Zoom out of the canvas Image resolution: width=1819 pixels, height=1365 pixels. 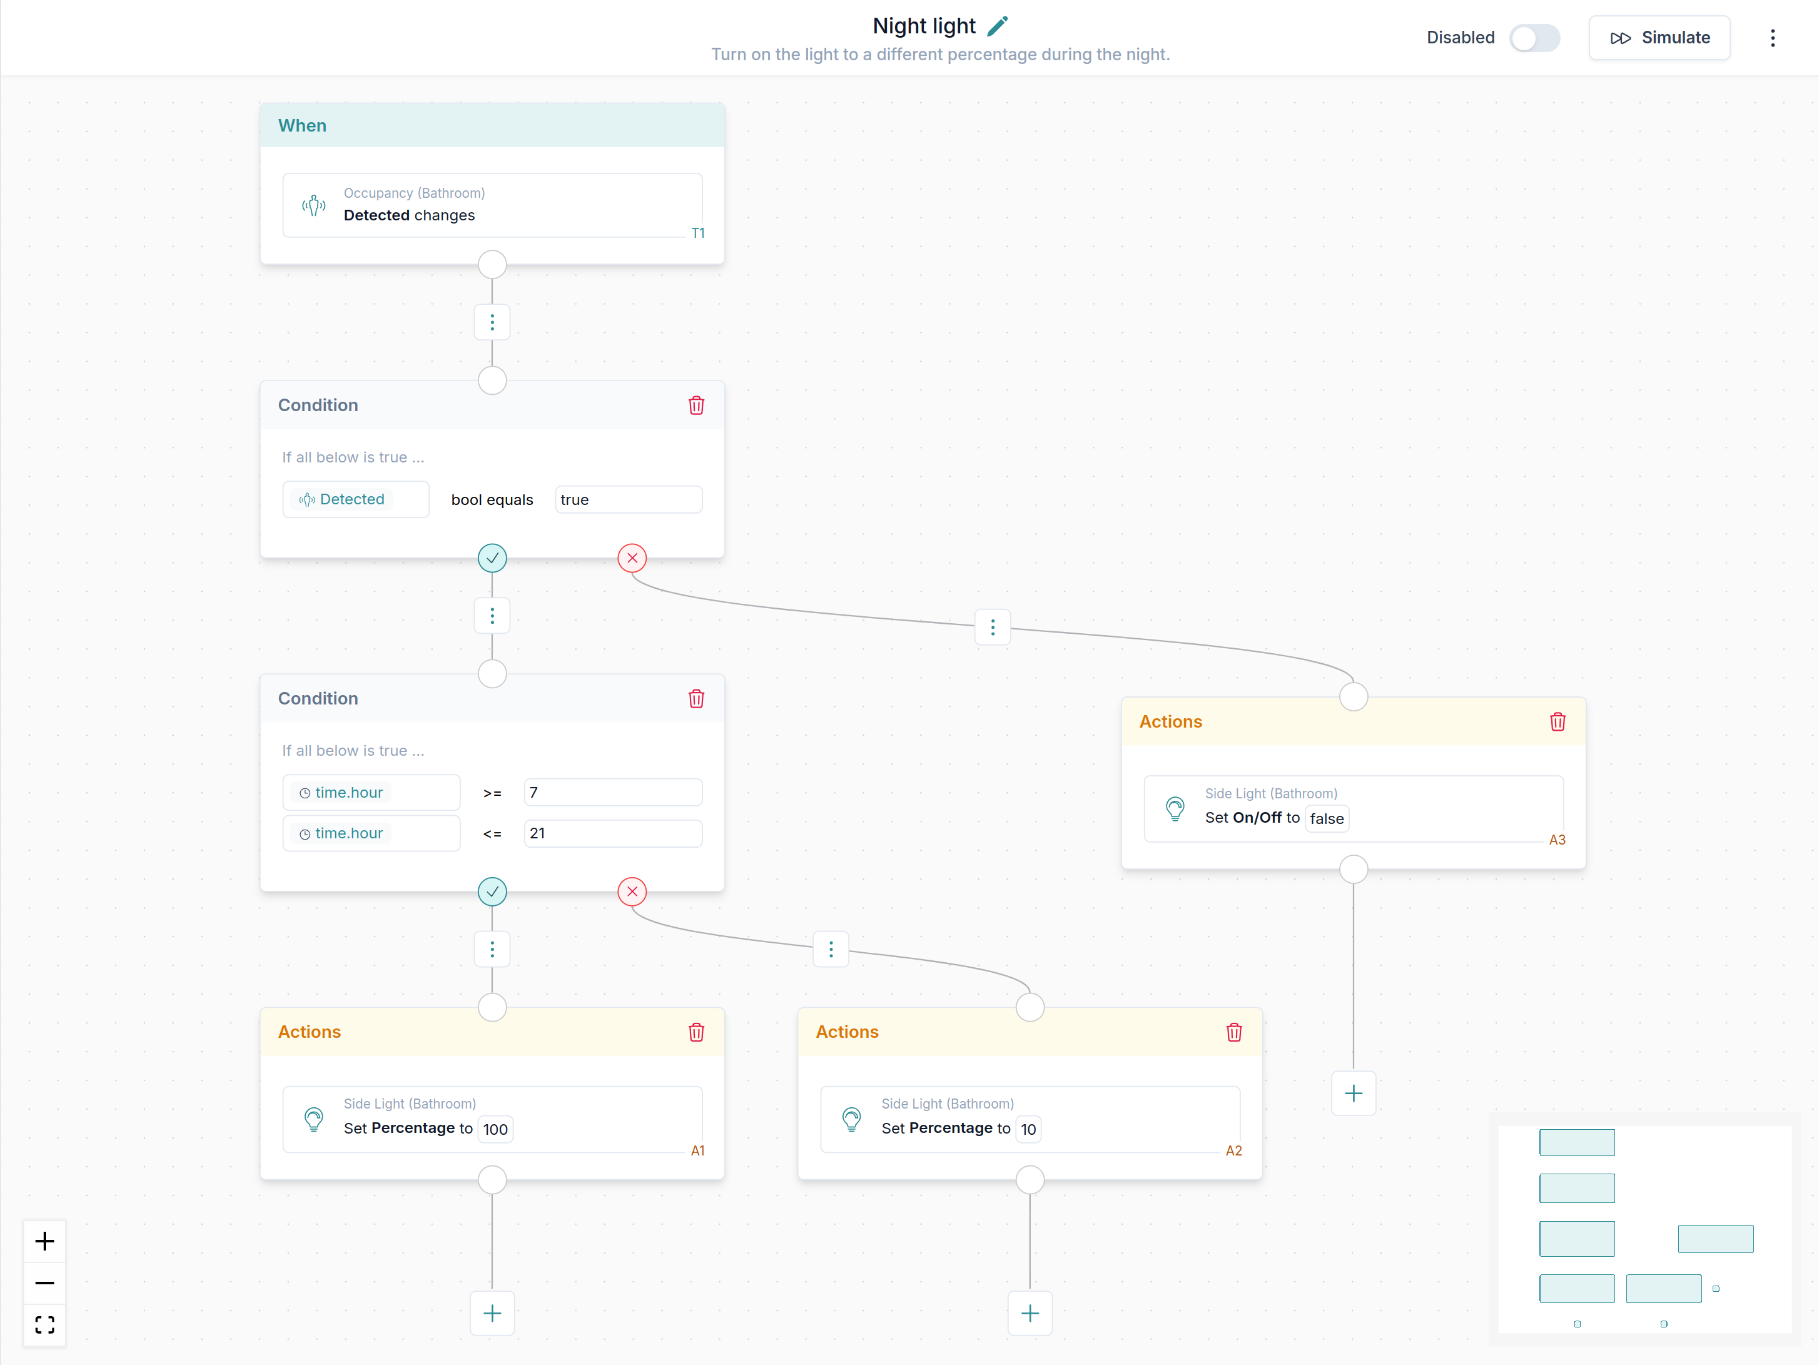(45, 1283)
